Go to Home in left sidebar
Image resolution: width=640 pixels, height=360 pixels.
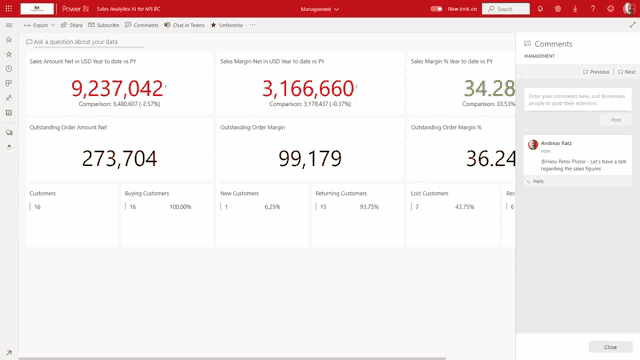(x=9, y=40)
